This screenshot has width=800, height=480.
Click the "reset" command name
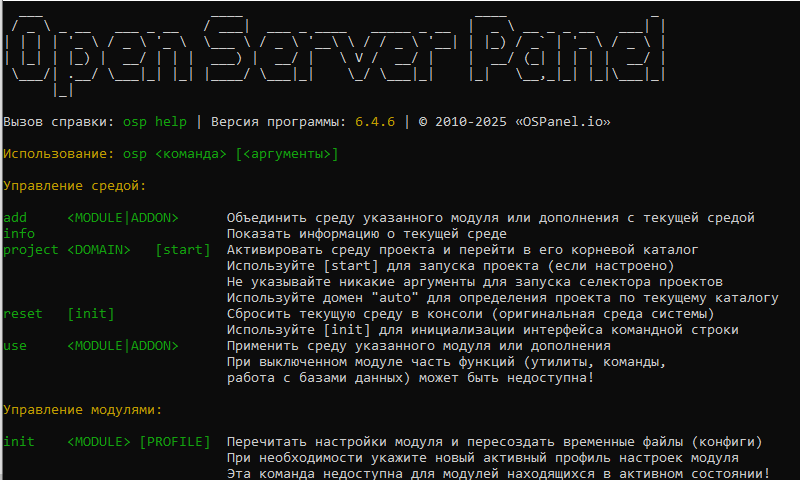(23, 314)
